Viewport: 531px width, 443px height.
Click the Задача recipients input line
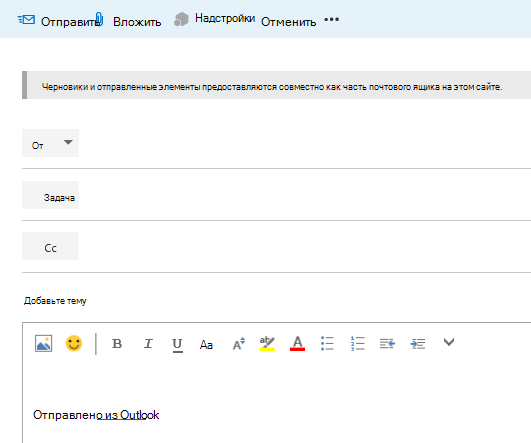coord(305,195)
